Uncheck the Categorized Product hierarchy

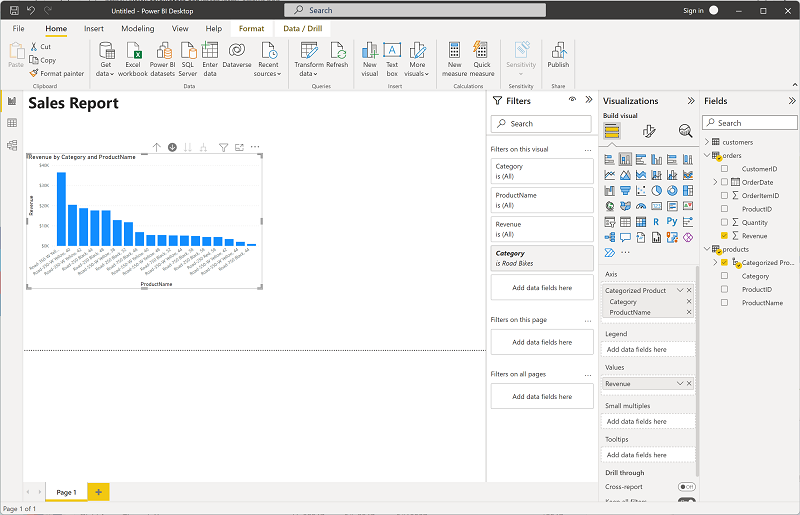pyautogui.click(x=724, y=262)
